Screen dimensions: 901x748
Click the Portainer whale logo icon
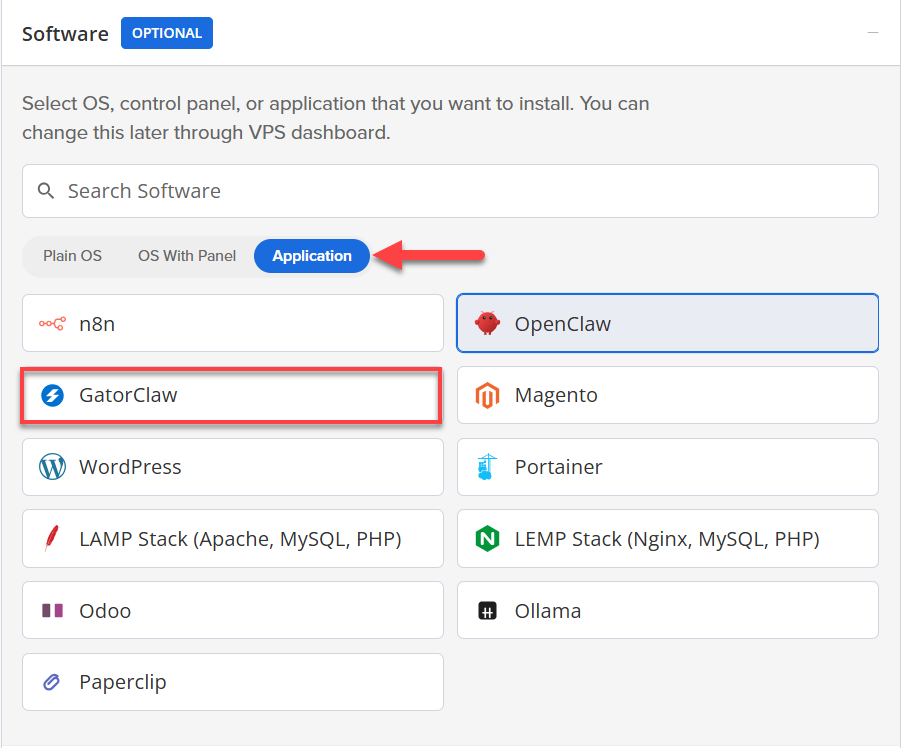coord(487,467)
